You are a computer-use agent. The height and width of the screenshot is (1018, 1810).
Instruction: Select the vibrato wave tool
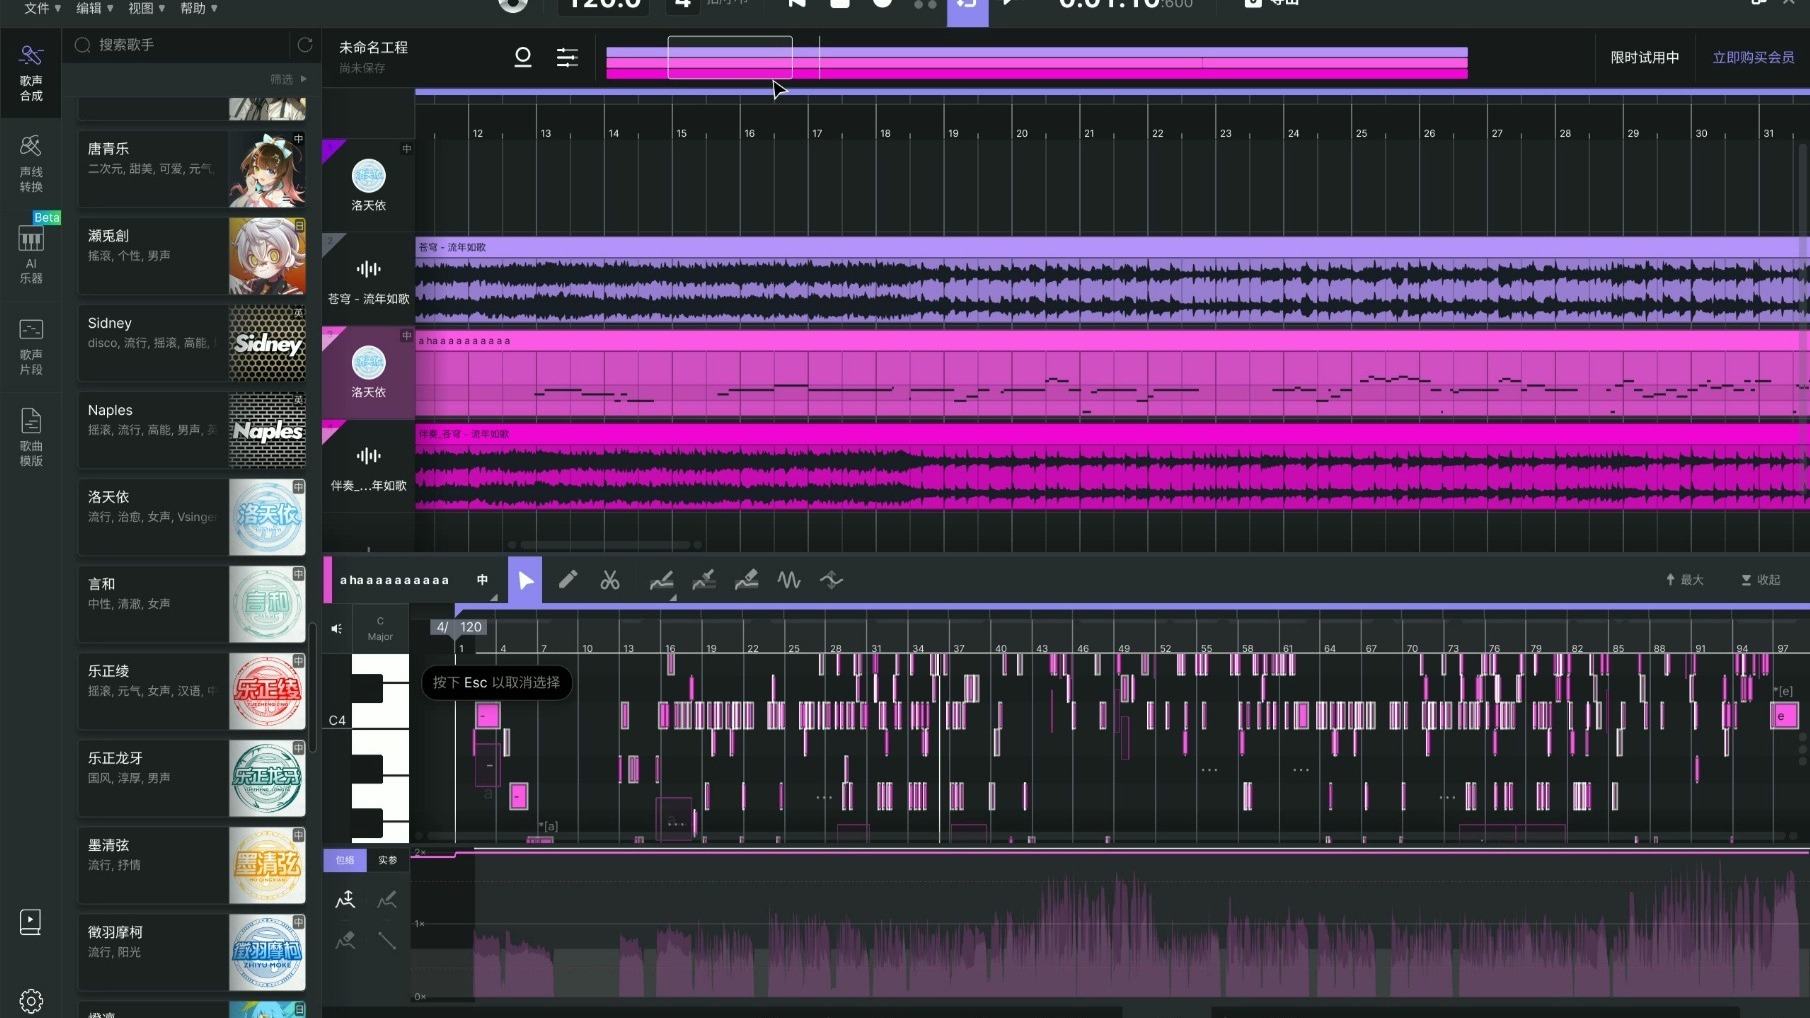[789, 580]
